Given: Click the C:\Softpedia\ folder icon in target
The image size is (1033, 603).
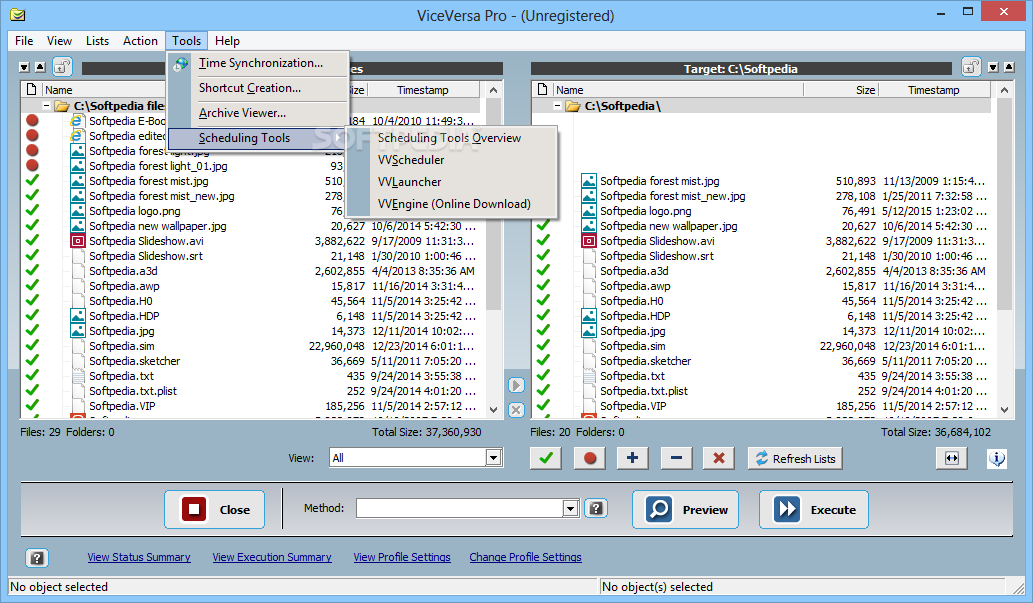Looking at the screenshot, I should pos(572,106).
